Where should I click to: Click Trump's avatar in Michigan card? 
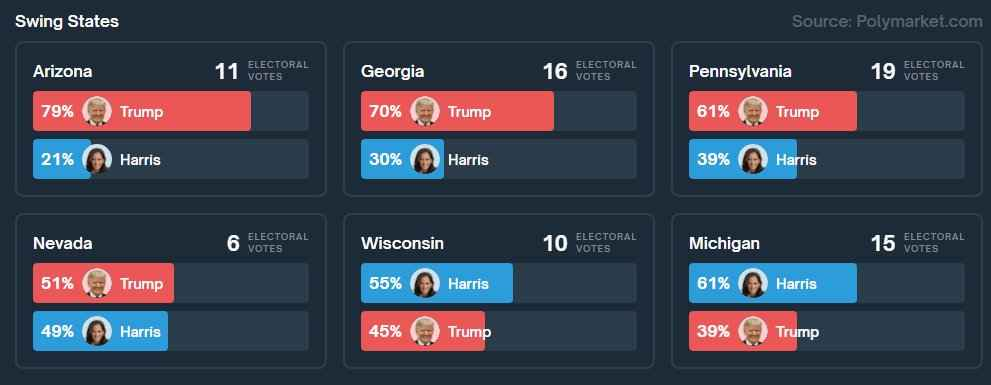[753, 331]
